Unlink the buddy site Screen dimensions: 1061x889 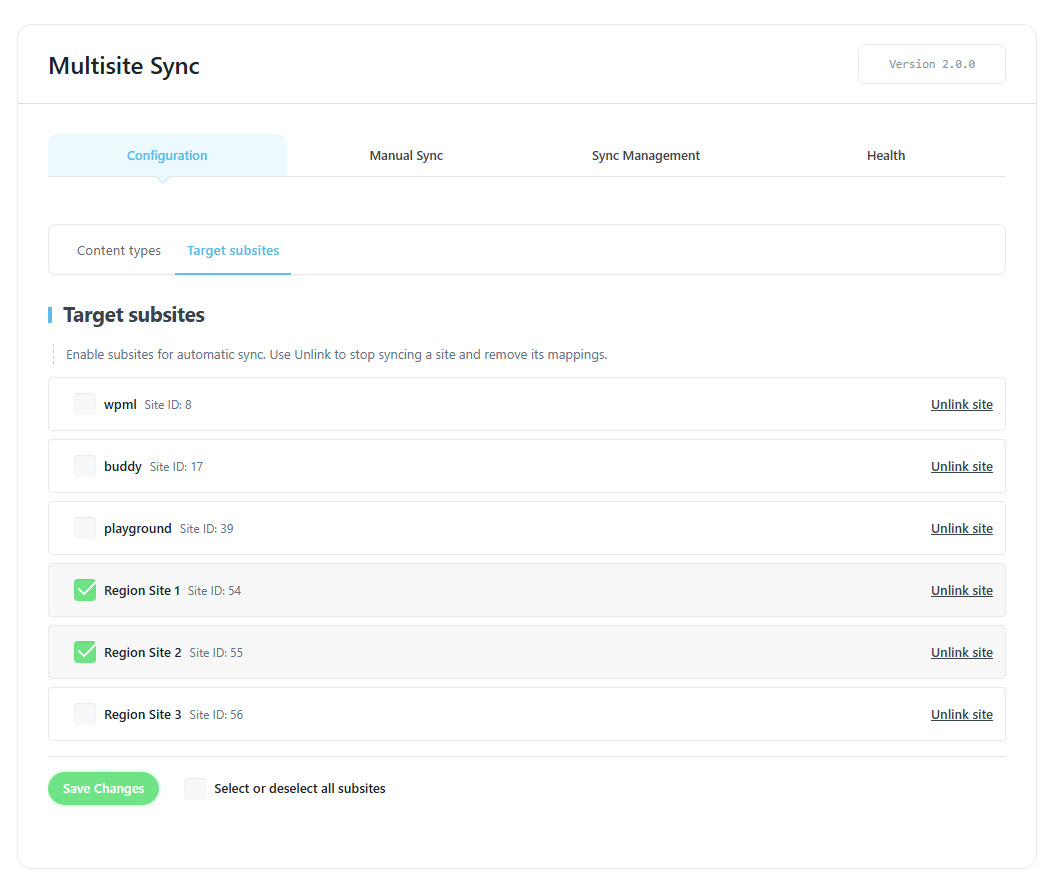point(962,467)
